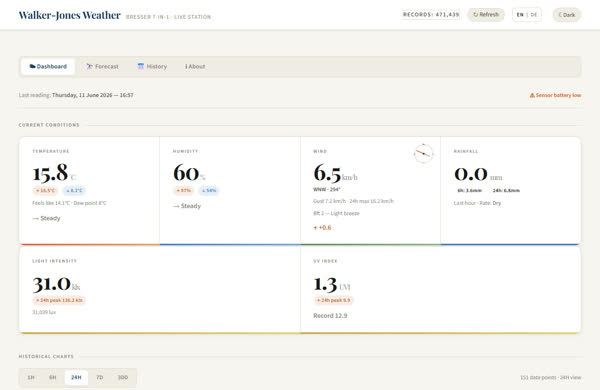Select the 30D chart range
The image size is (600, 390).
tap(123, 377)
